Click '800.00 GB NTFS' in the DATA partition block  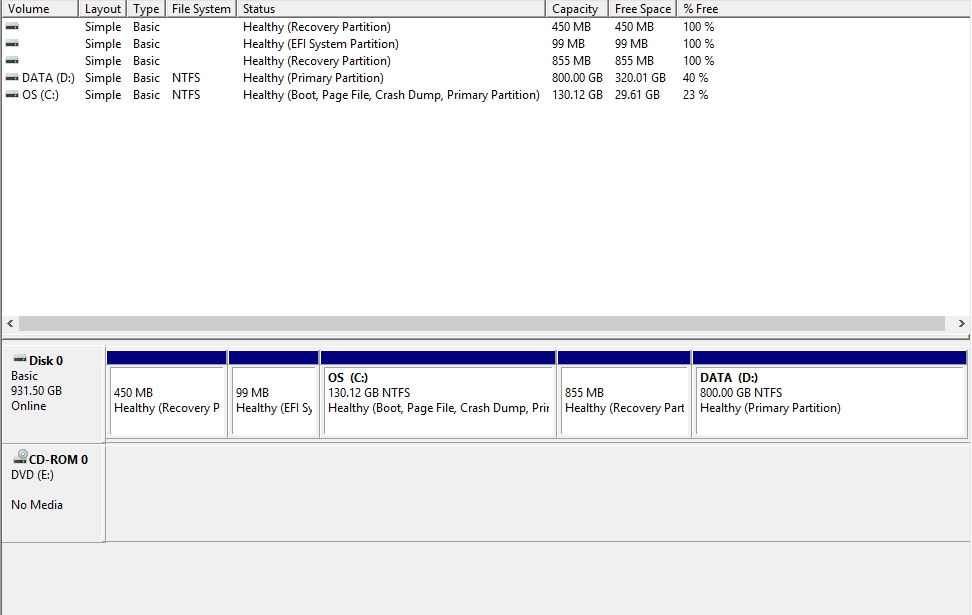coord(741,392)
